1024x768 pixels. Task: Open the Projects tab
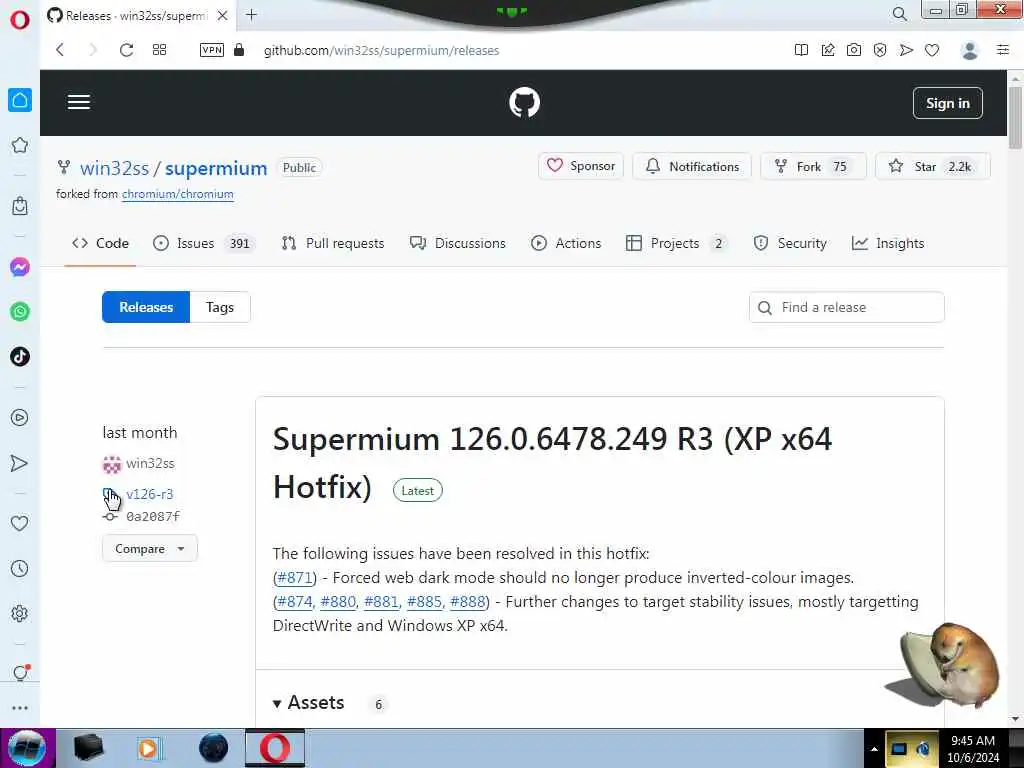[676, 243]
